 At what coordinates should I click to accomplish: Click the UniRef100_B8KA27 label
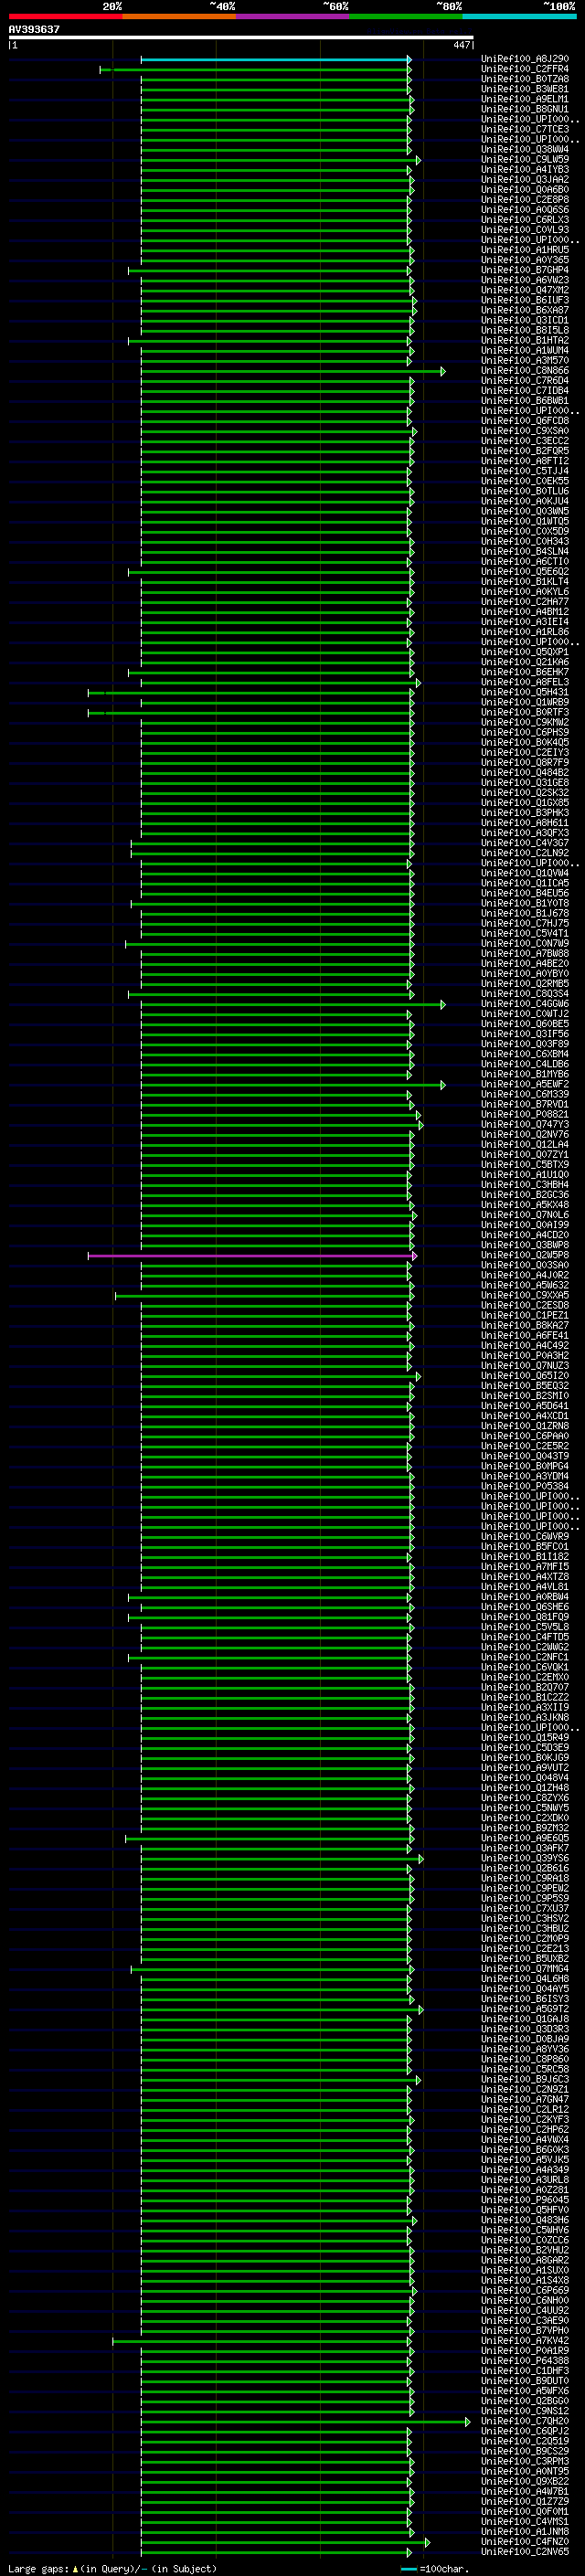click(525, 1325)
